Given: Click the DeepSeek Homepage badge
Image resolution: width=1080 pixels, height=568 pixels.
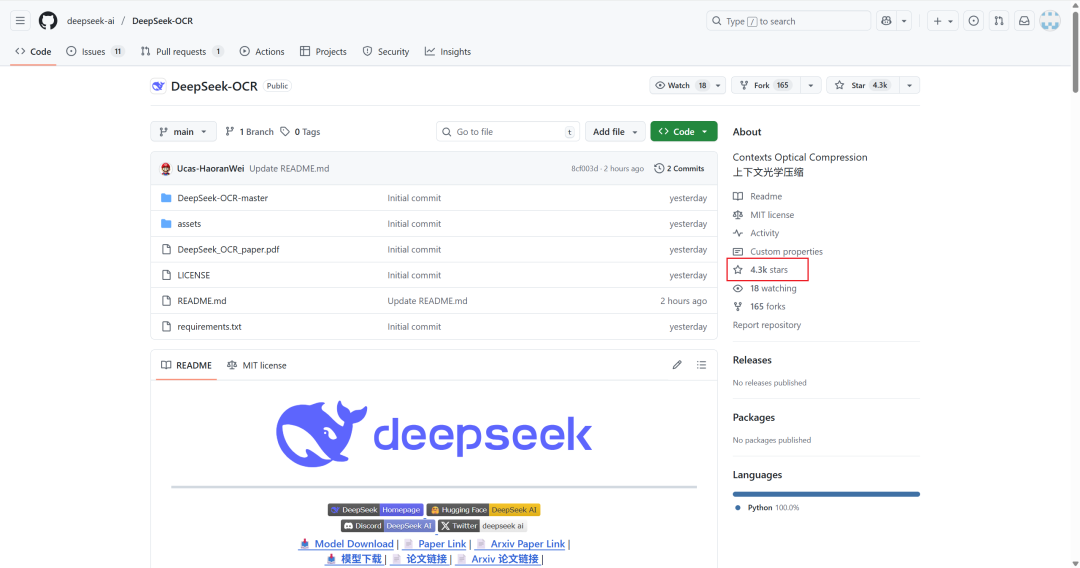Looking at the screenshot, I should click(x=375, y=509).
